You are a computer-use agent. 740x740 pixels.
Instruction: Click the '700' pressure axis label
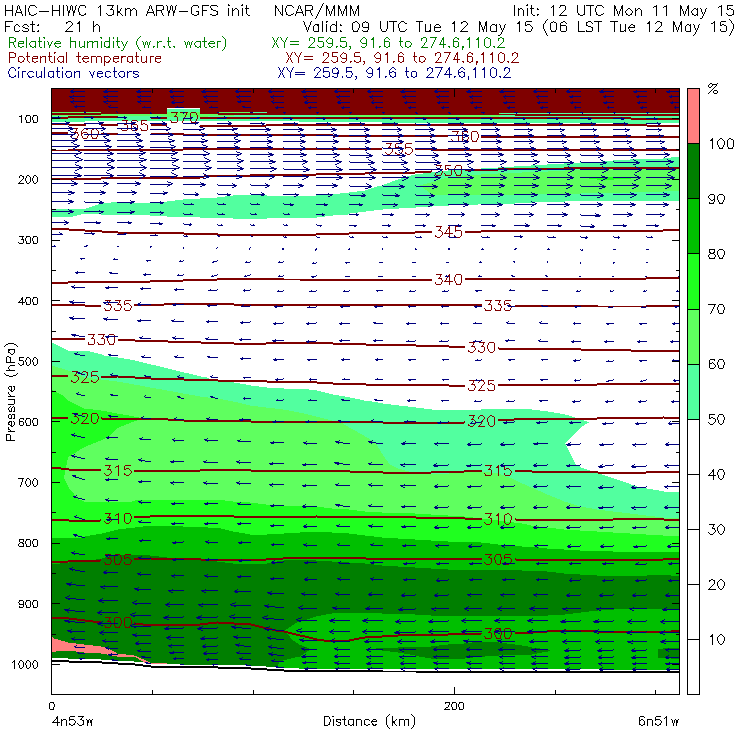coord(28,482)
